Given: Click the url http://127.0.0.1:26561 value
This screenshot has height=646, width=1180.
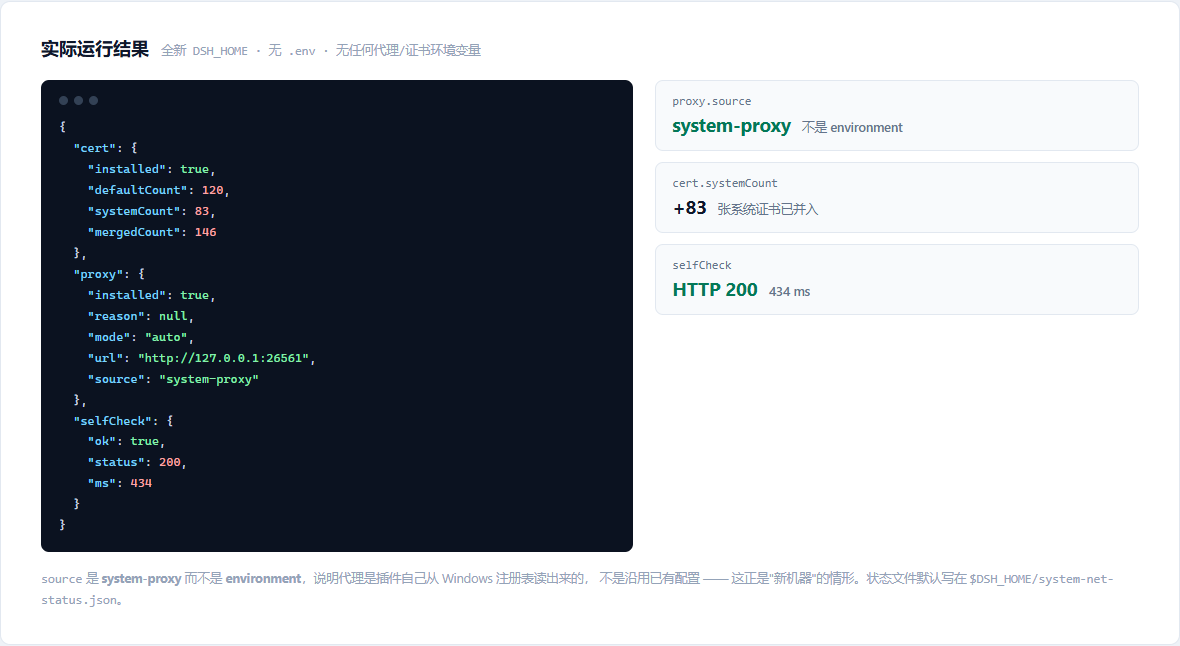Looking at the screenshot, I should (x=224, y=358).
